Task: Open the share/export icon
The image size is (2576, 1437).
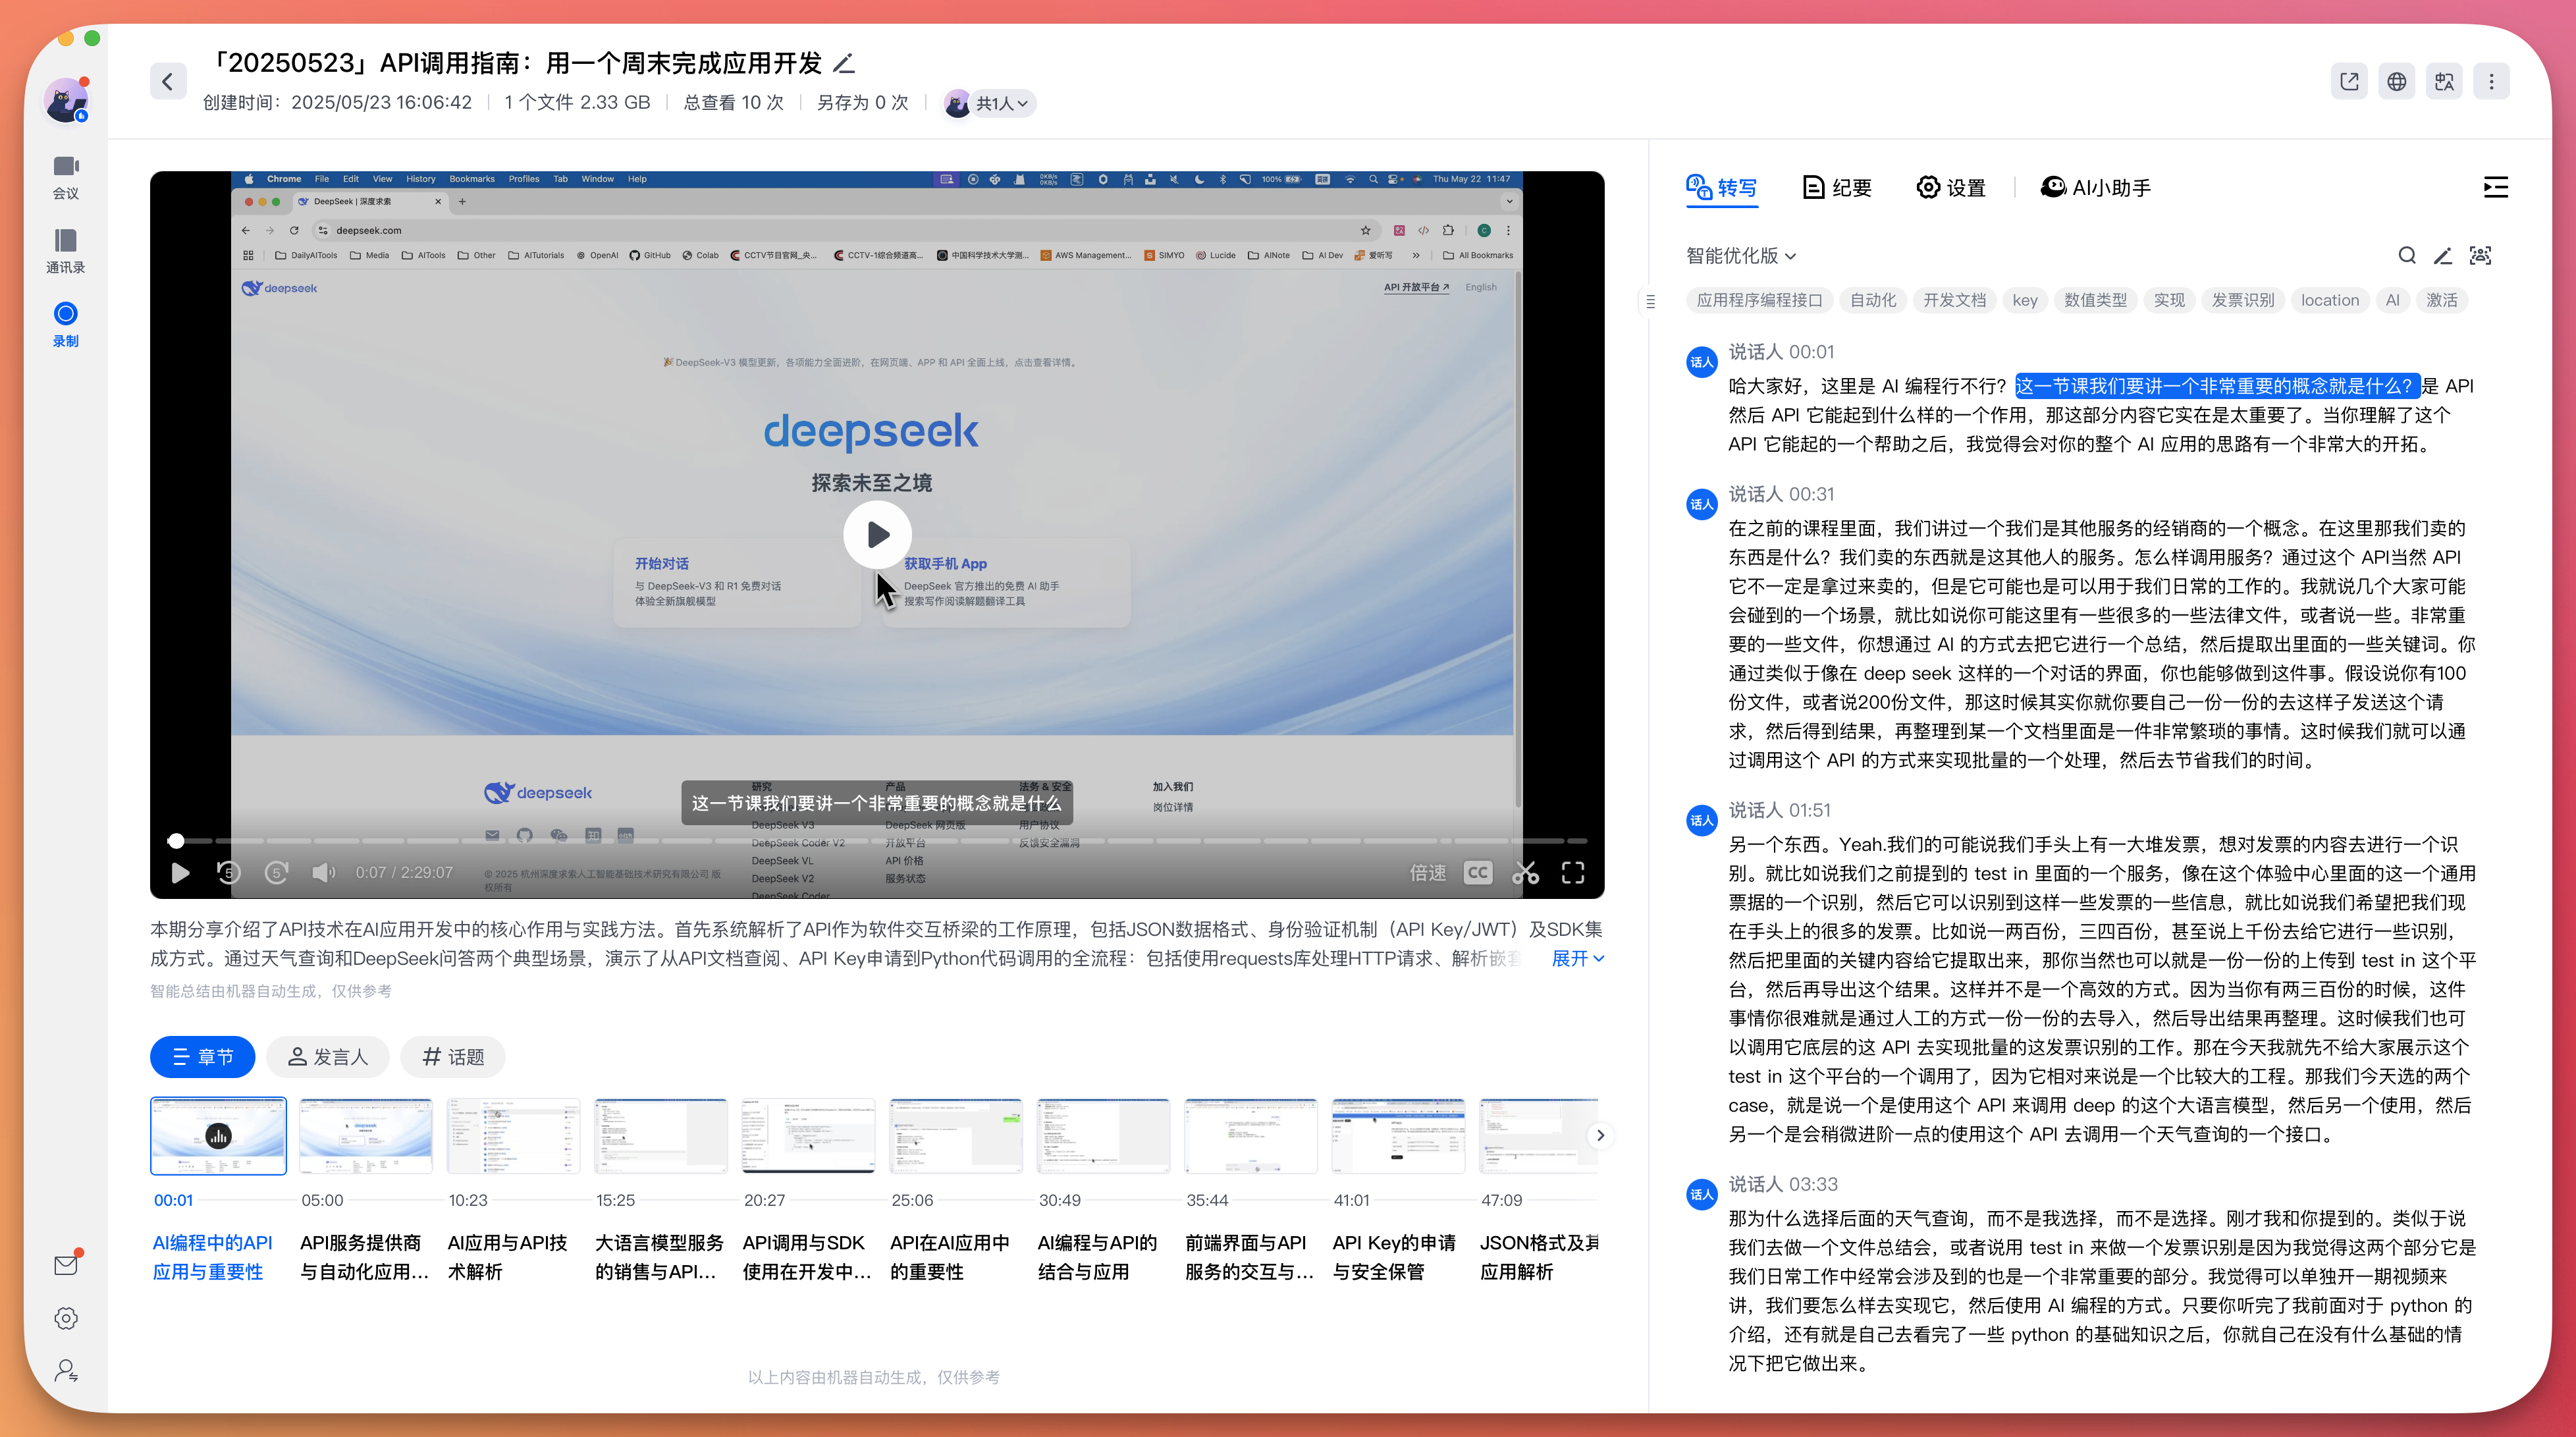Action: [2349, 81]
